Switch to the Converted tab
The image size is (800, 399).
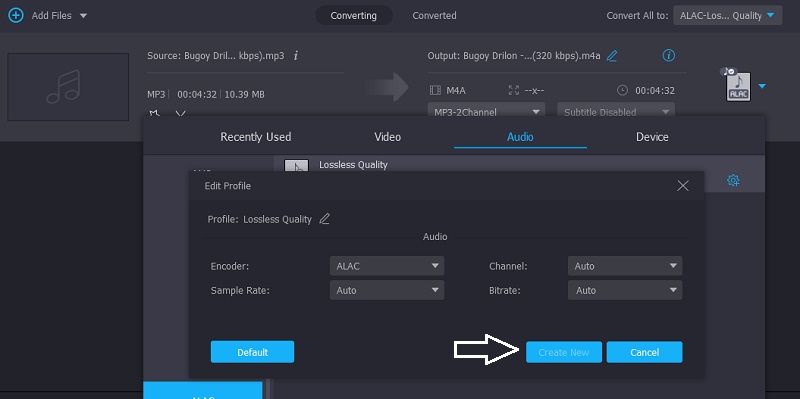pyautogui.click(x=434, y=15)
